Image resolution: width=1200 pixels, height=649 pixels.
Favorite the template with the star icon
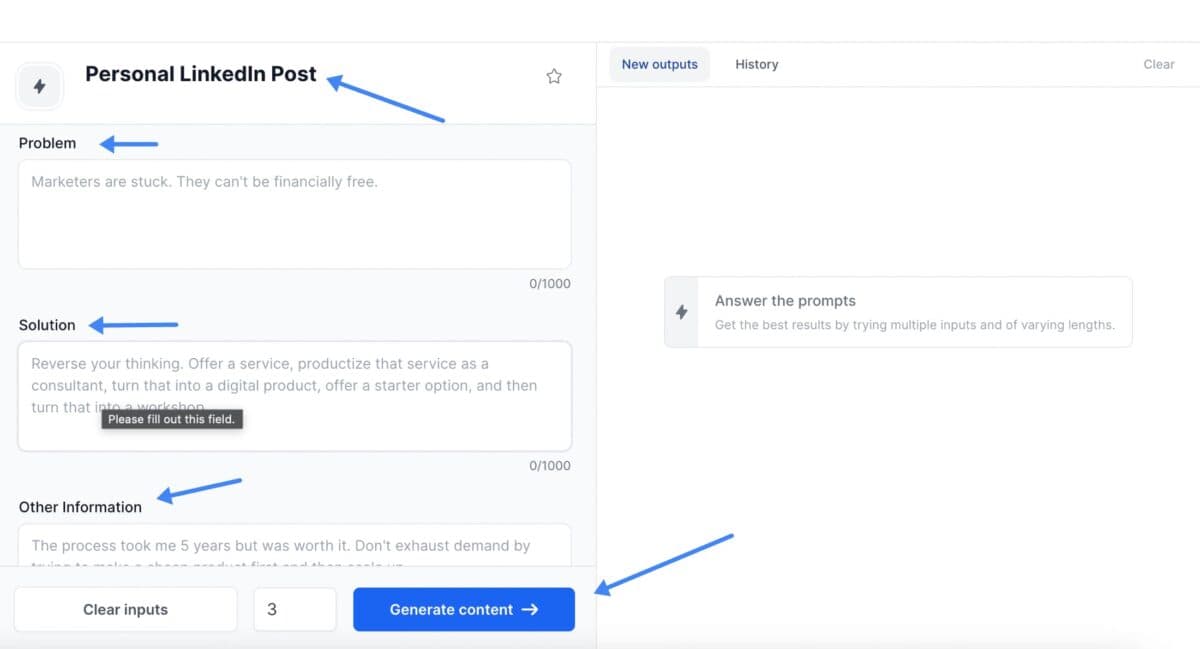click(554, 75)
